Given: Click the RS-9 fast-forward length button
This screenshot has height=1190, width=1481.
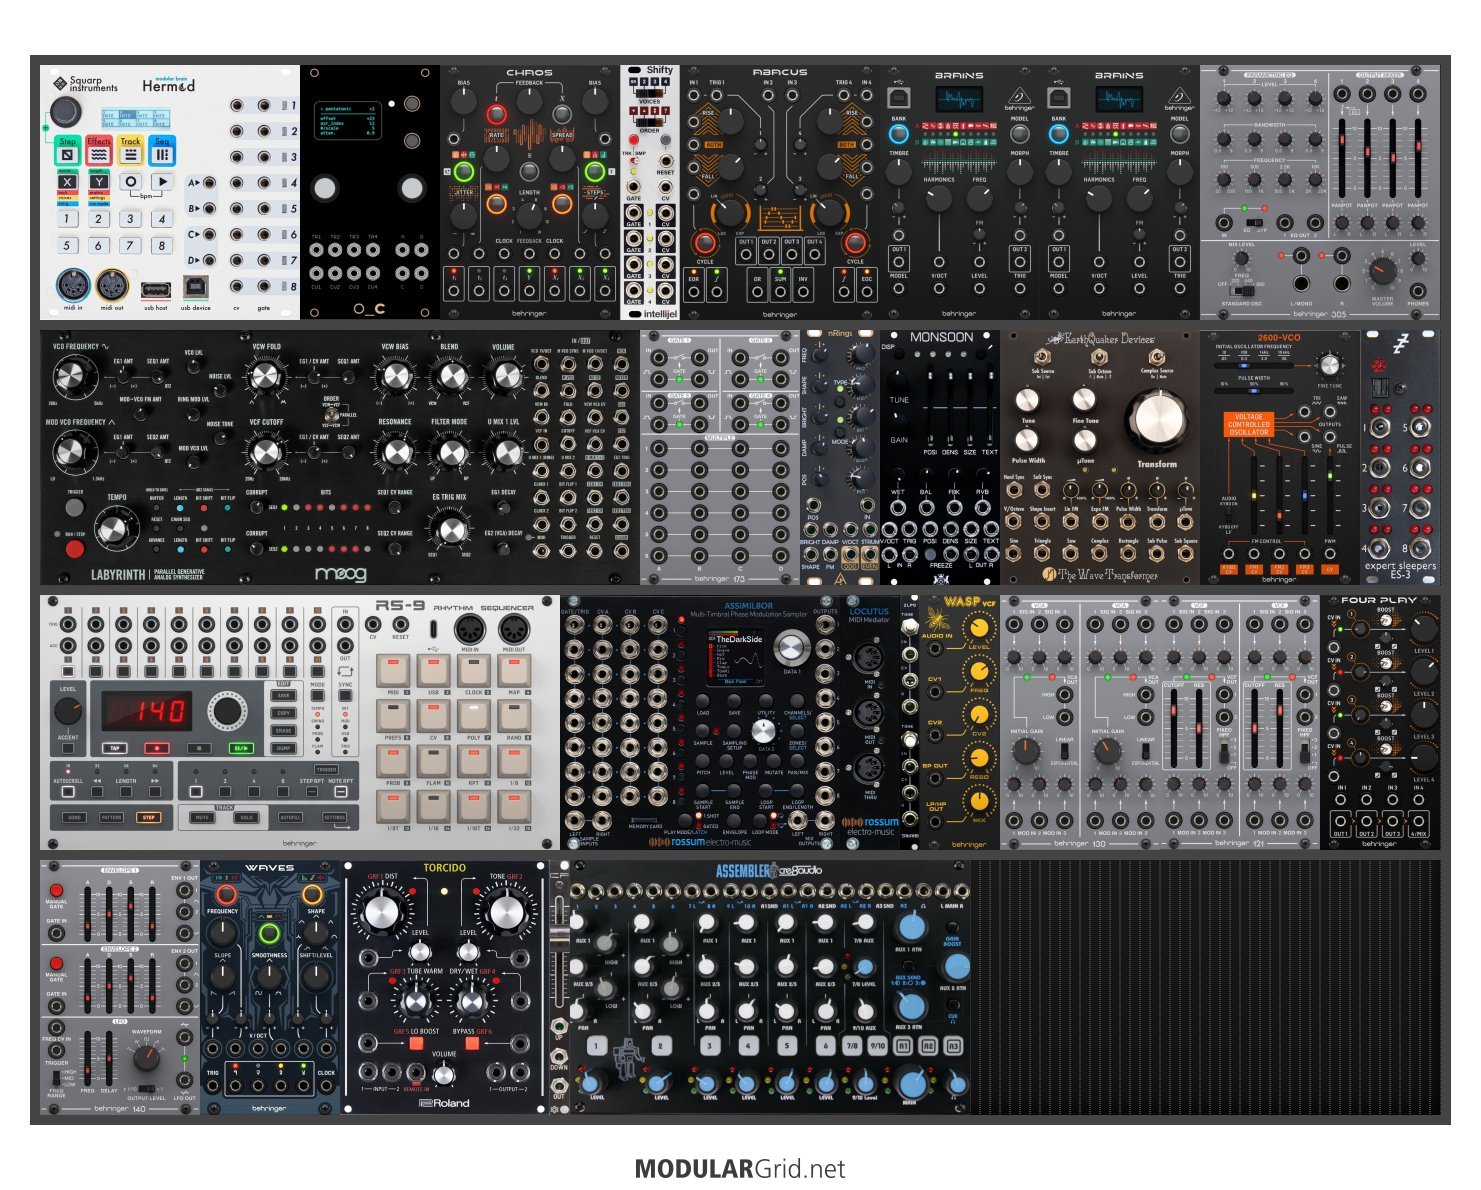Looking at the screenshot, I should (x=155, y=791).
